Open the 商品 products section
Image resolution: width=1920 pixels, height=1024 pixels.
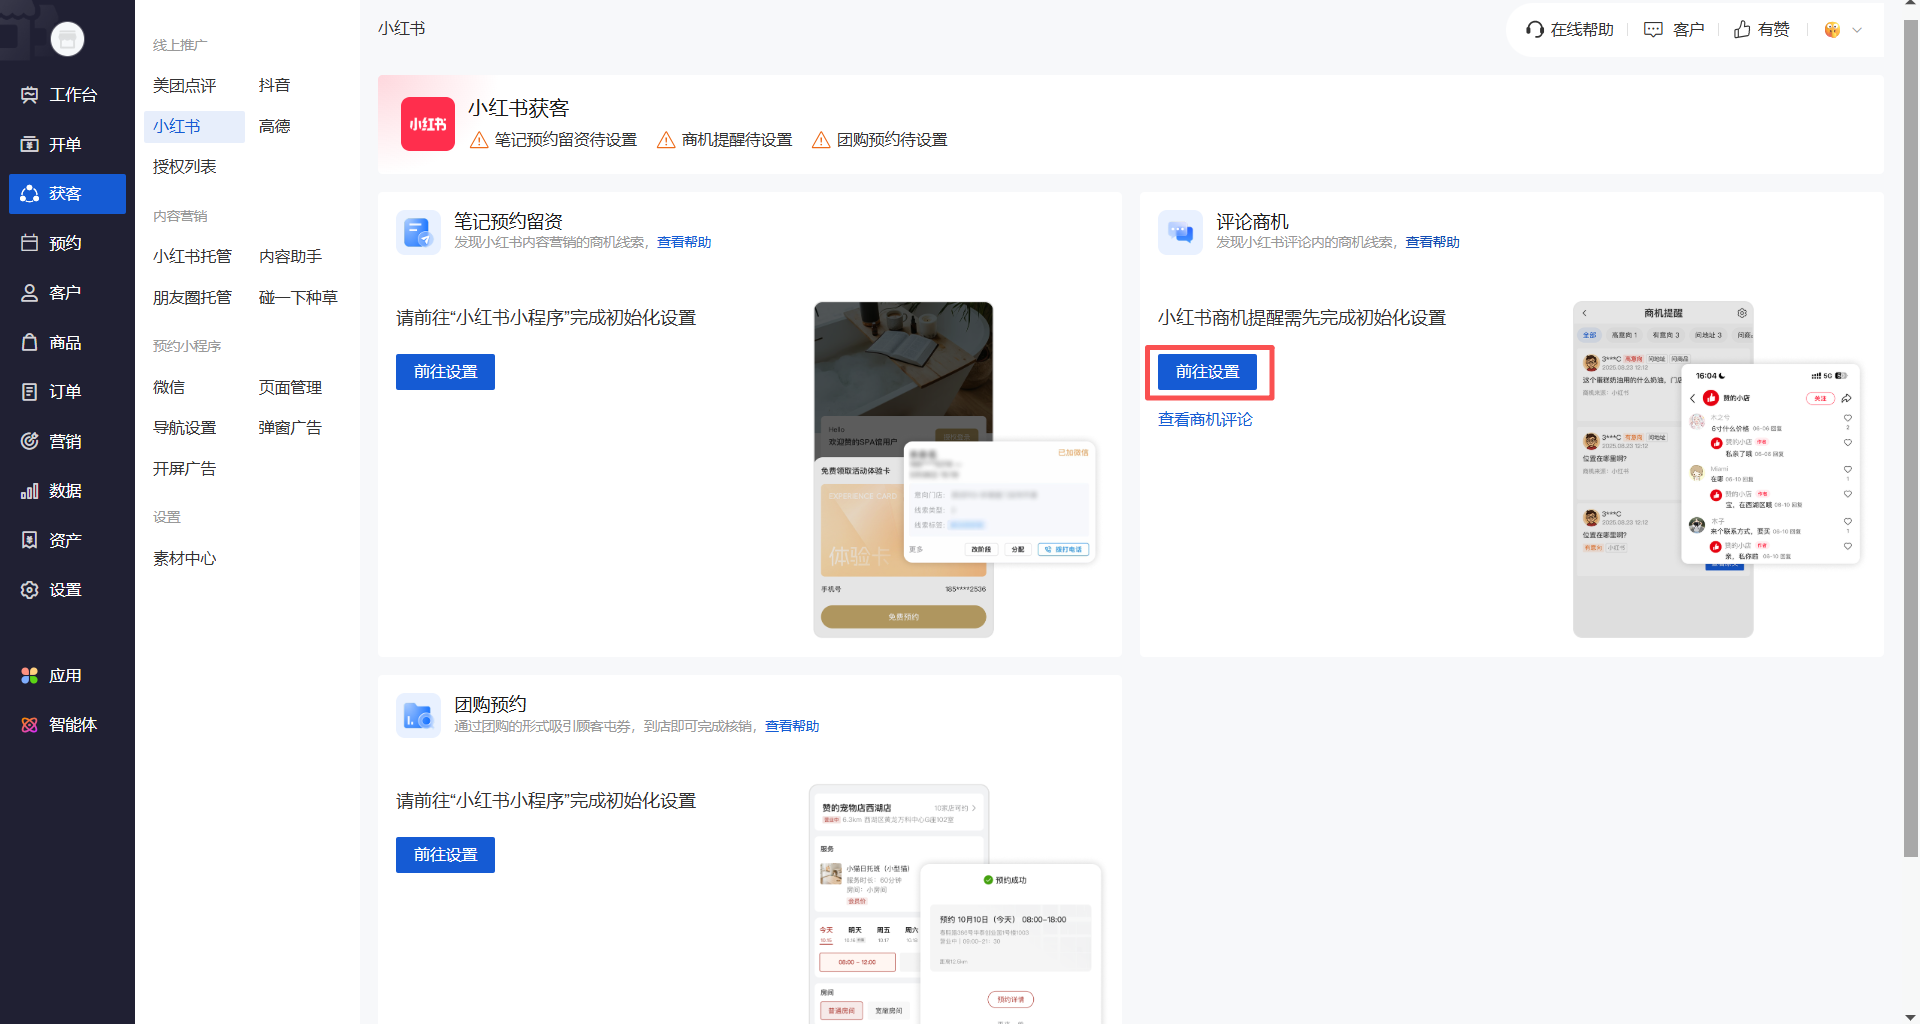point(67,342)
